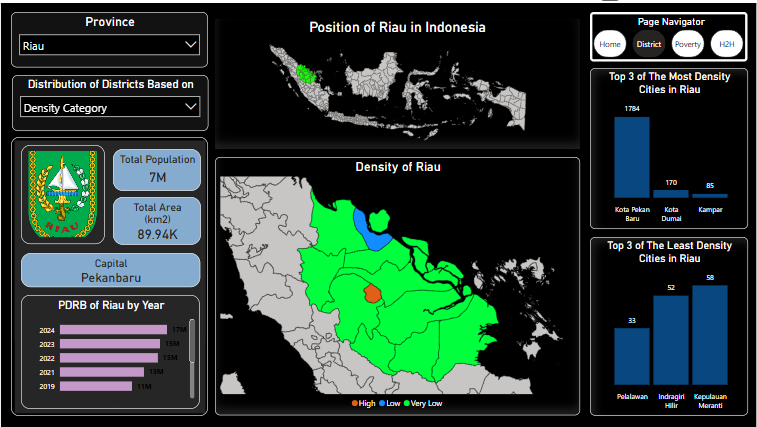Image resolution: width=757 pixels, height=427 pixels.
Task: Select the orange Pekanbaru region on the map
Action: [x=372, y=293]
